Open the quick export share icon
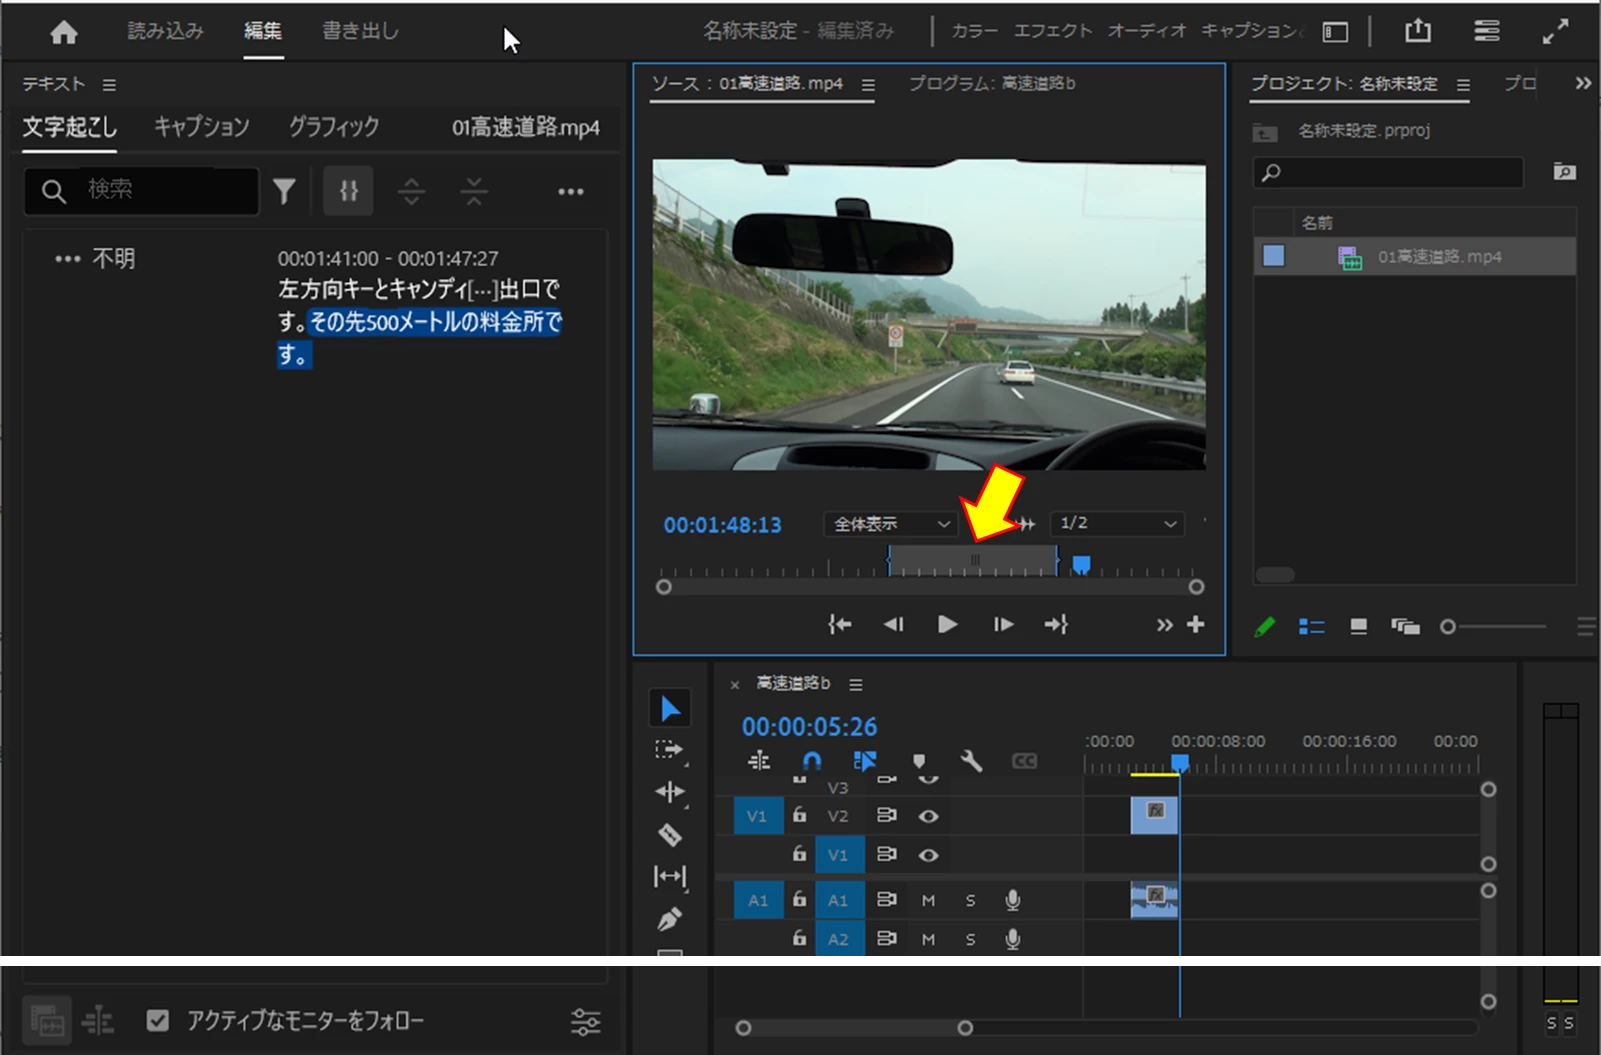Screen dimensions: 1601x1055 point(1417,31)
